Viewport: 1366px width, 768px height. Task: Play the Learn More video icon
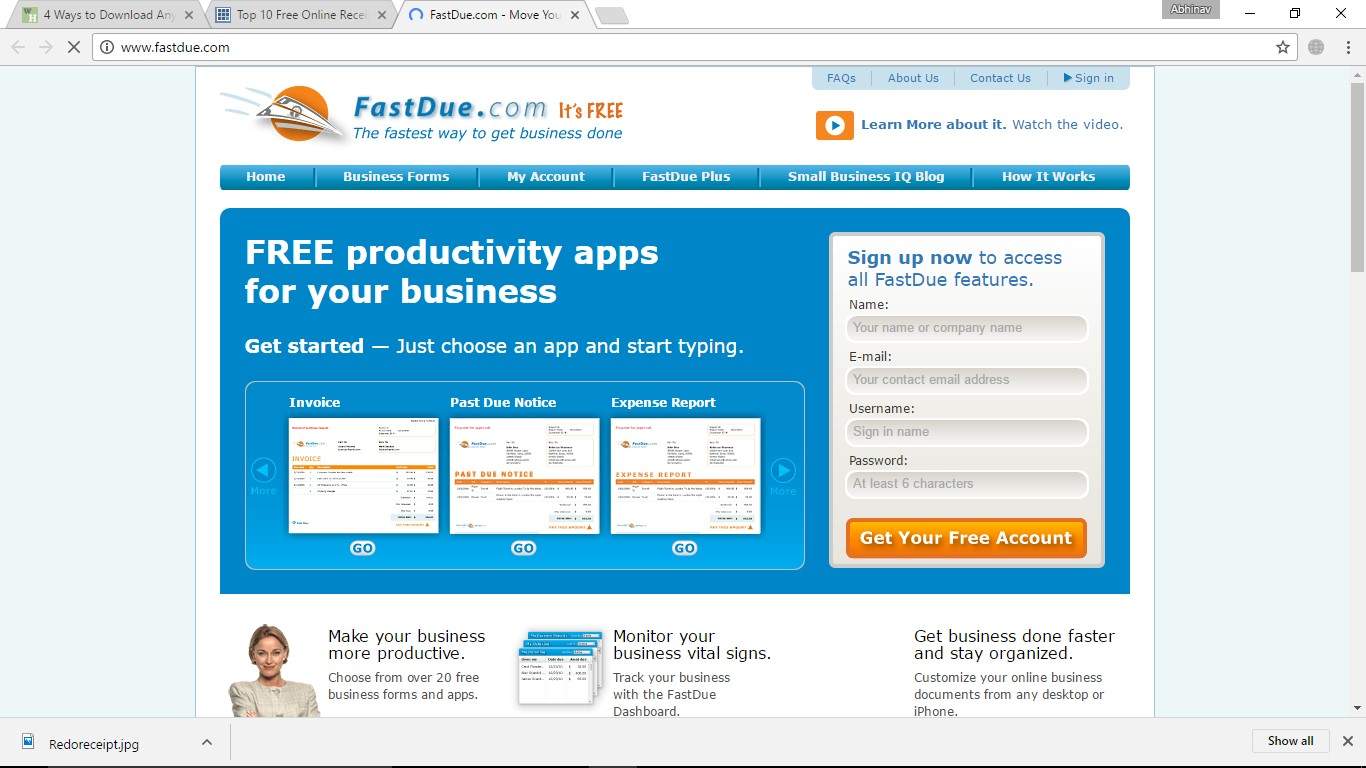point(834,125)
